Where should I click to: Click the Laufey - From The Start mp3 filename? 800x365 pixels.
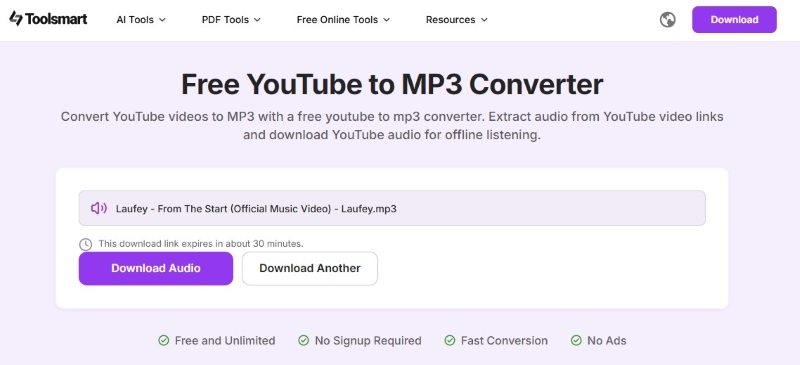(x=256, y=208)
